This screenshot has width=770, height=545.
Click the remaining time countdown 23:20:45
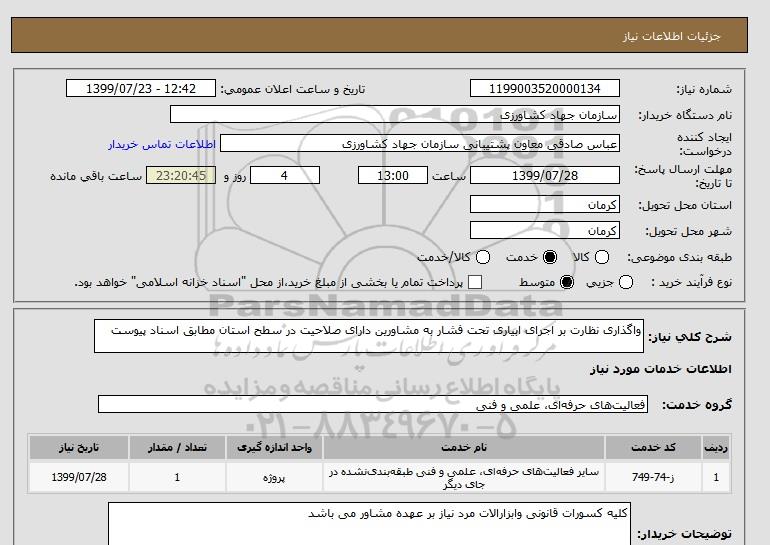181,176
